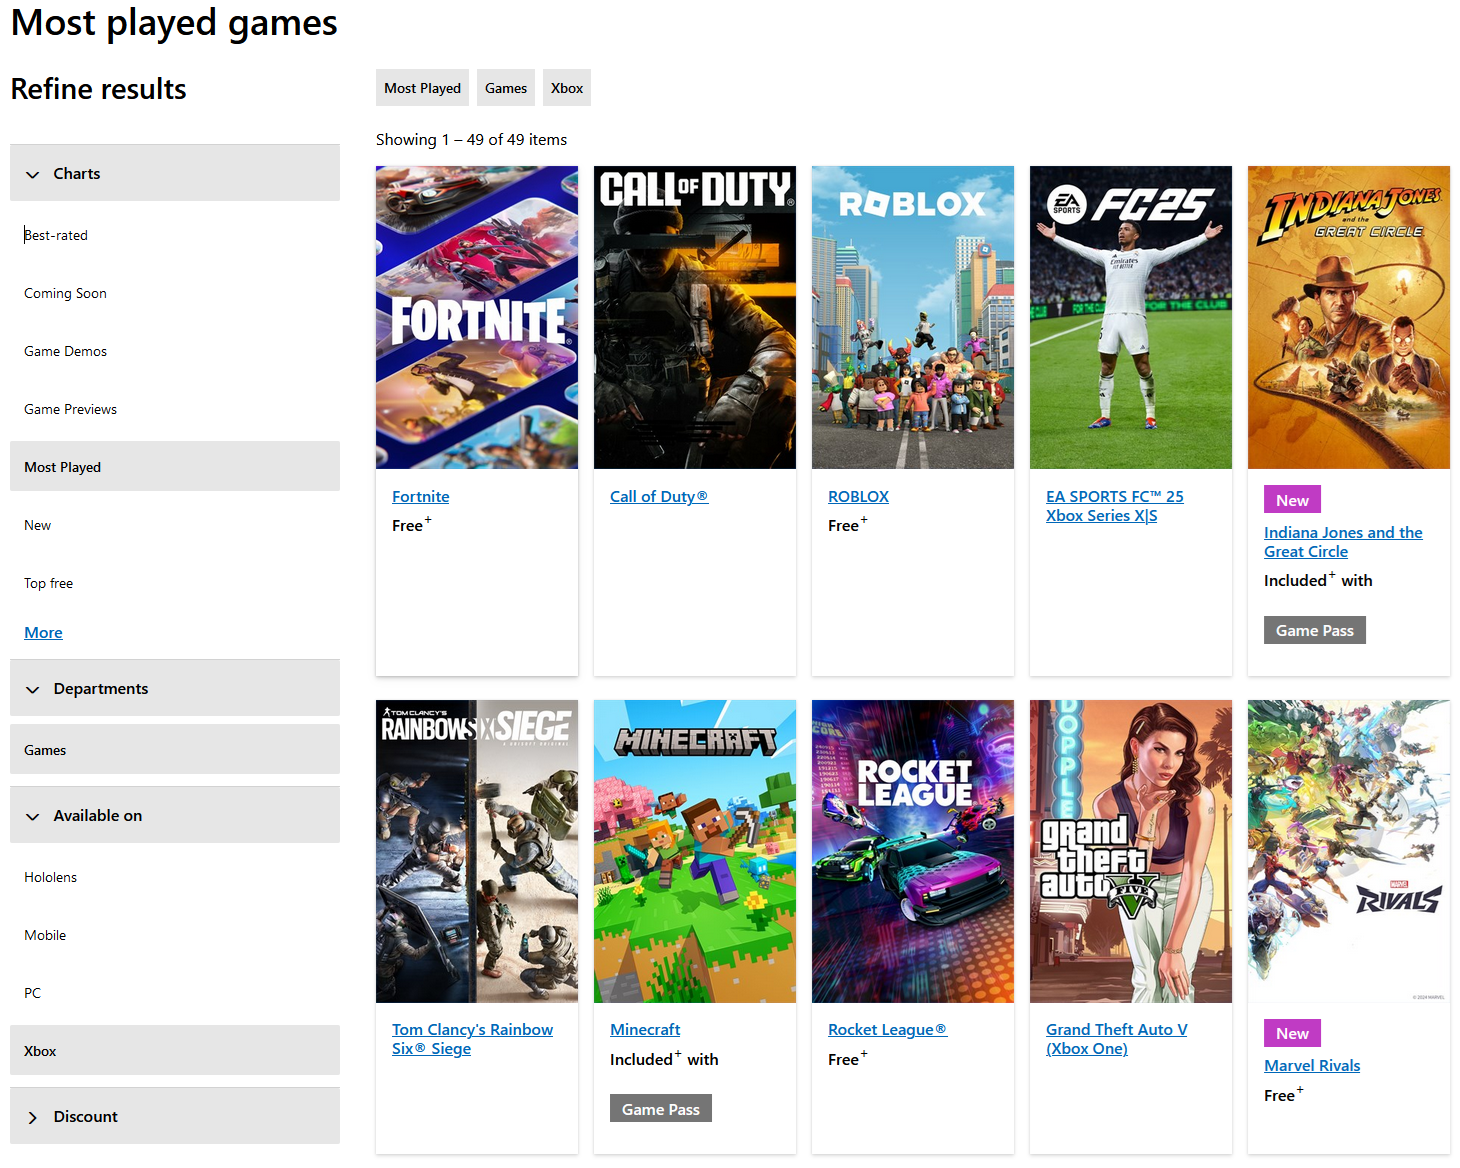Click the Indiana Jones and the Great Circle link
The image size is (1460, 1168).
tap(1343, 542)
